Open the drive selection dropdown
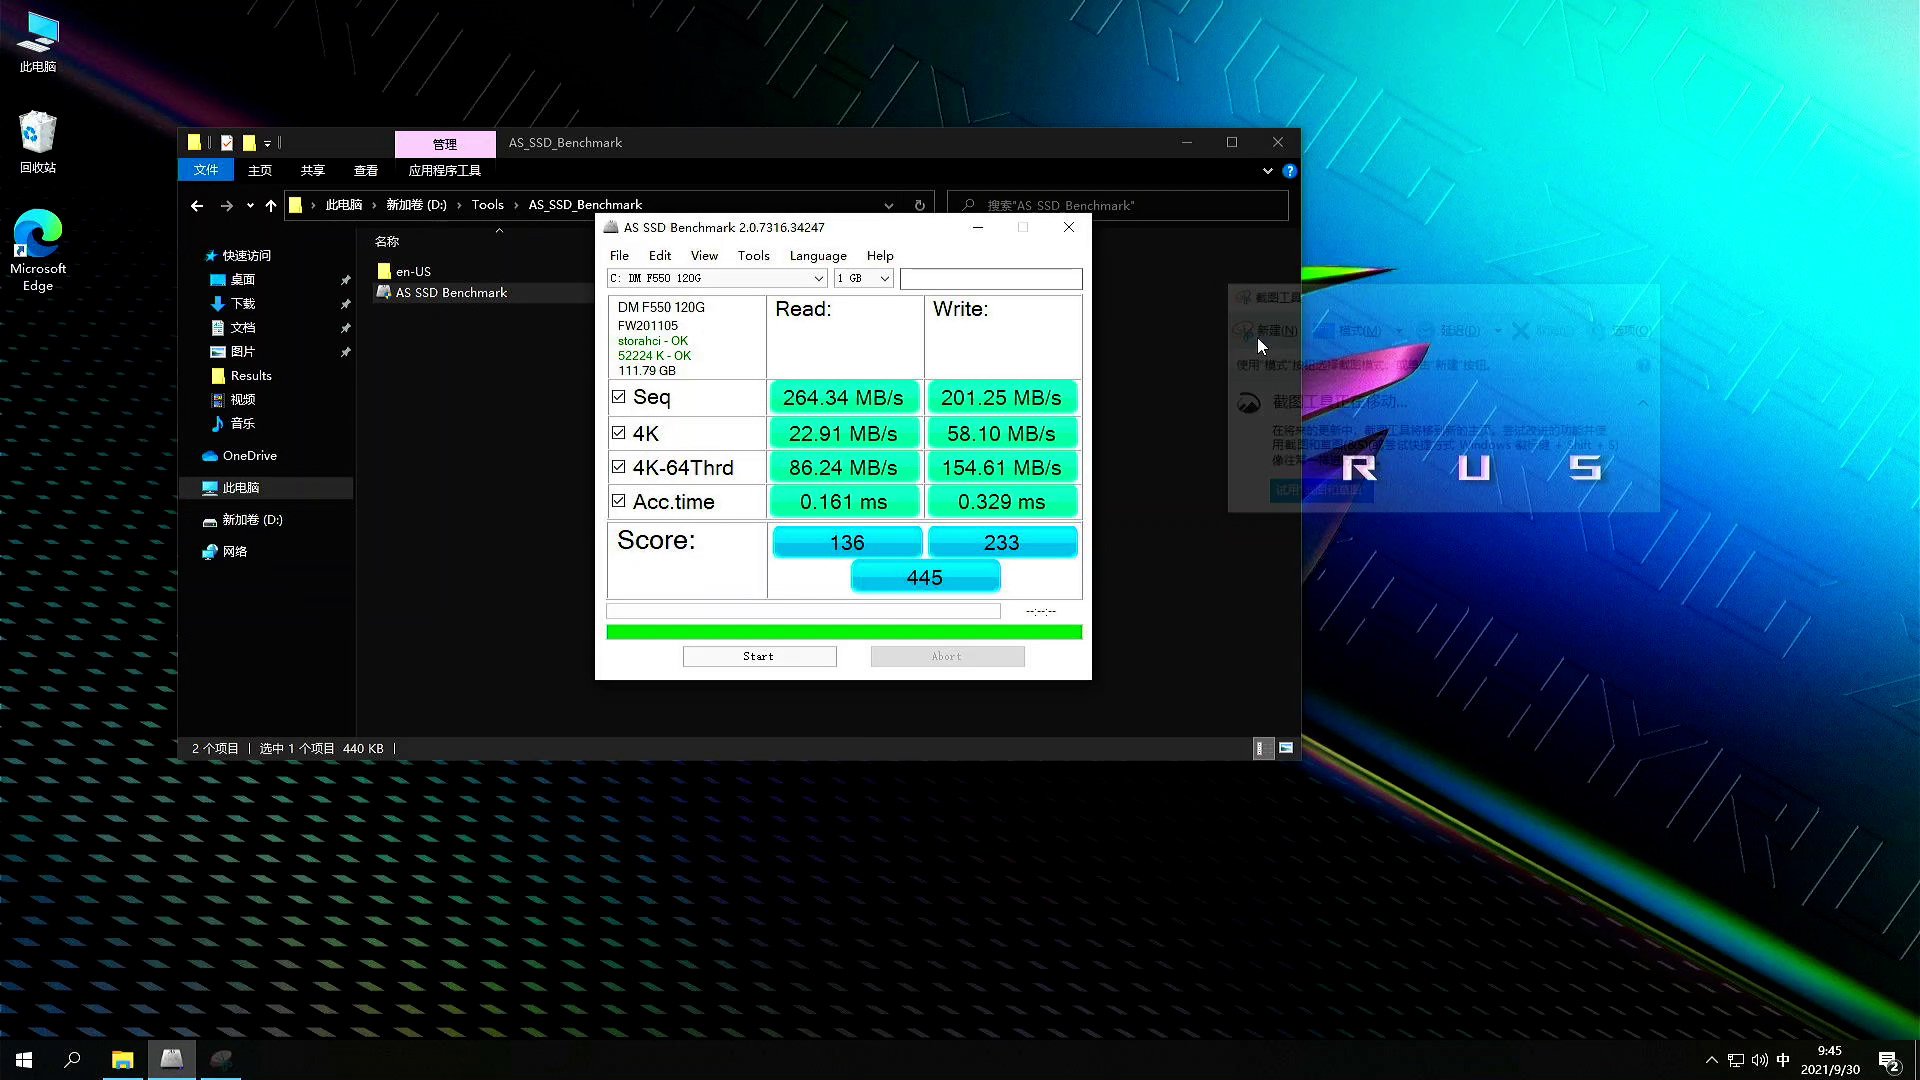Screen dimensions: 1920x1080 tap(717, 278)
